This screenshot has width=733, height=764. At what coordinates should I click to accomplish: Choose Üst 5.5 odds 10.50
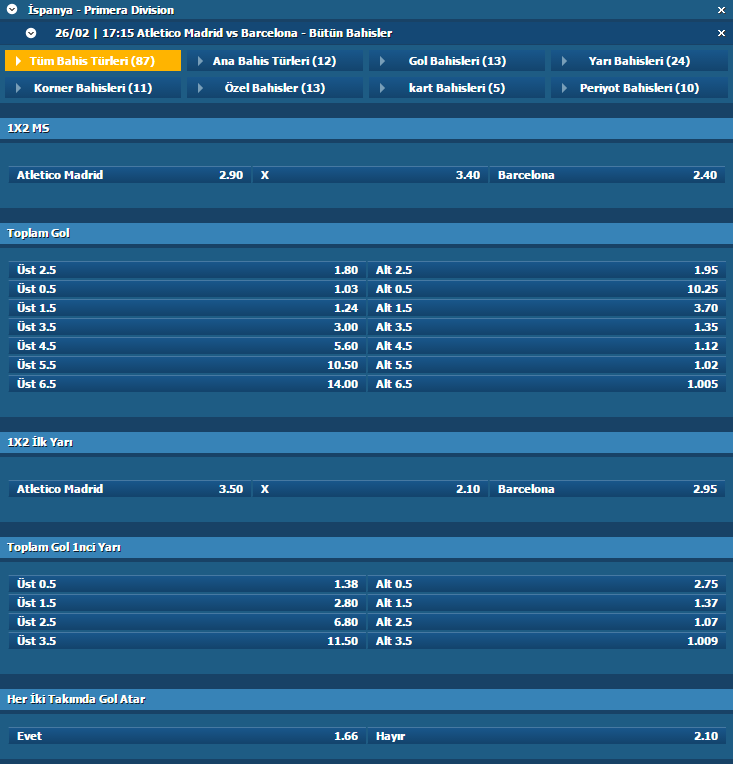tap(187, 365)
